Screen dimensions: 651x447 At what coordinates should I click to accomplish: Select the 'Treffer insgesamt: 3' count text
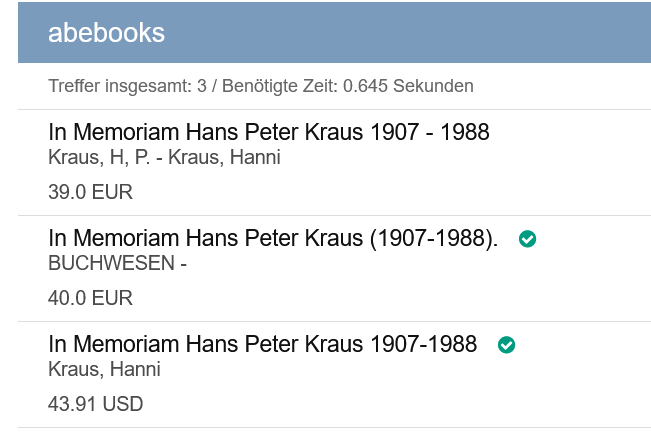click(x=127, y=86)
